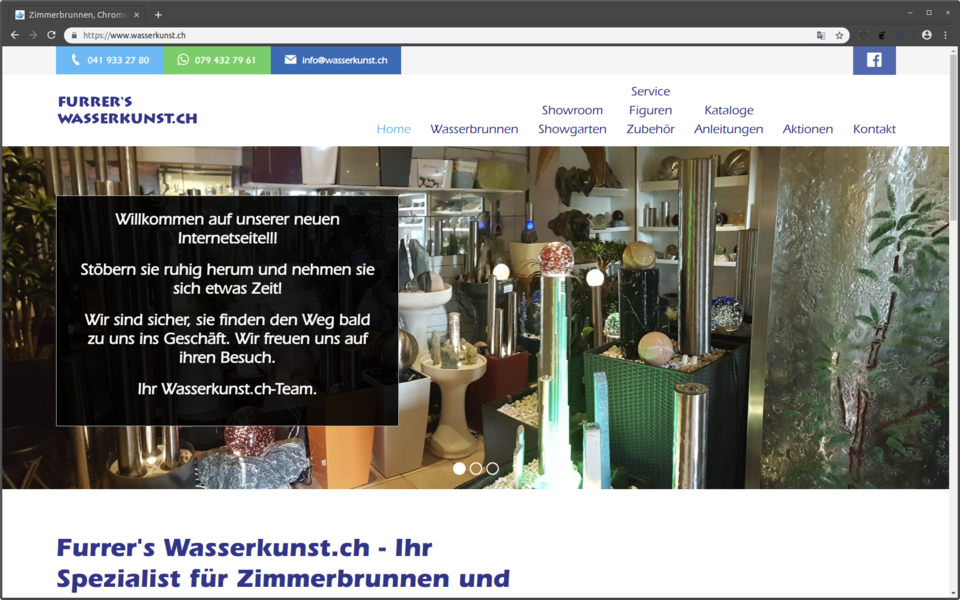Click the Furrer's Wasserkunst.ch logo
This screenshot has width=960, height=600.
tap(127, 110)
